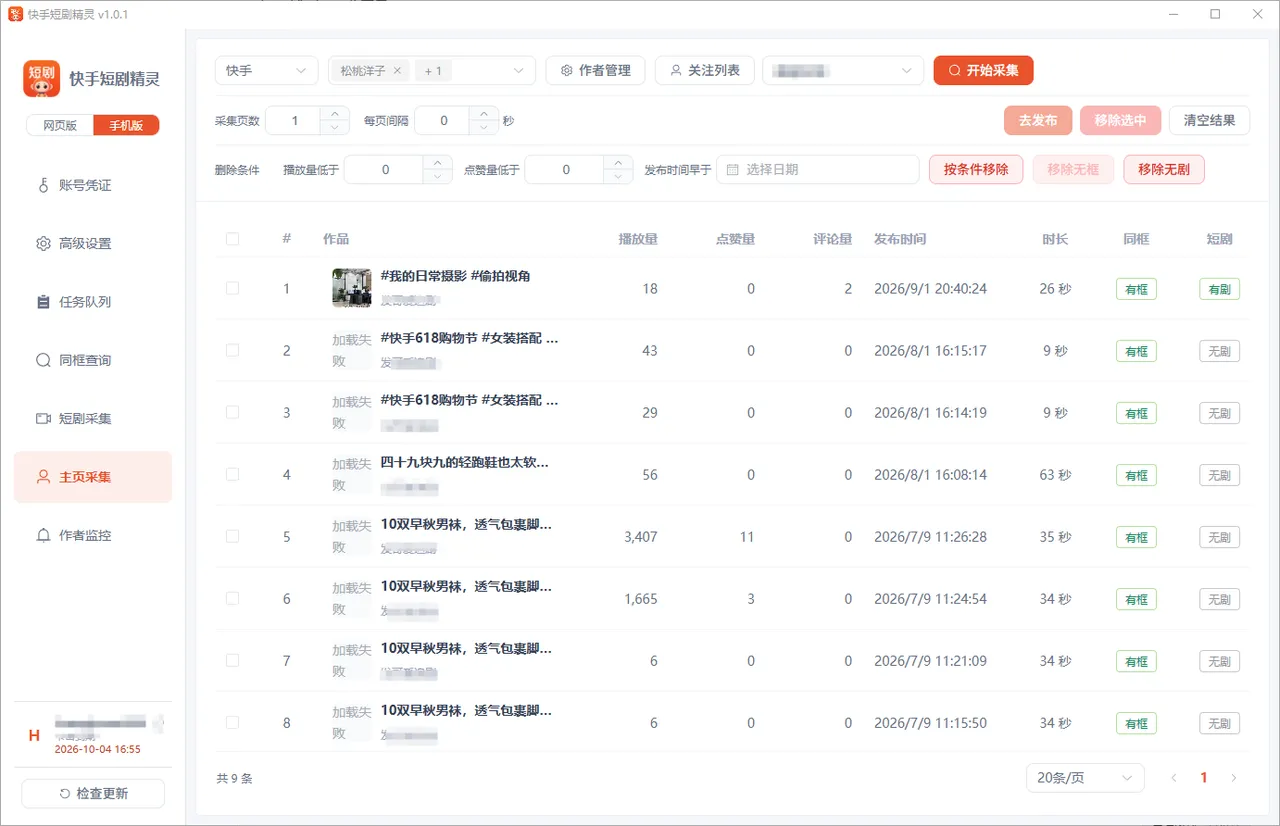
Task: Click the search icon in 开始采集
Action: pyautogui.click(x=955, y=71)
